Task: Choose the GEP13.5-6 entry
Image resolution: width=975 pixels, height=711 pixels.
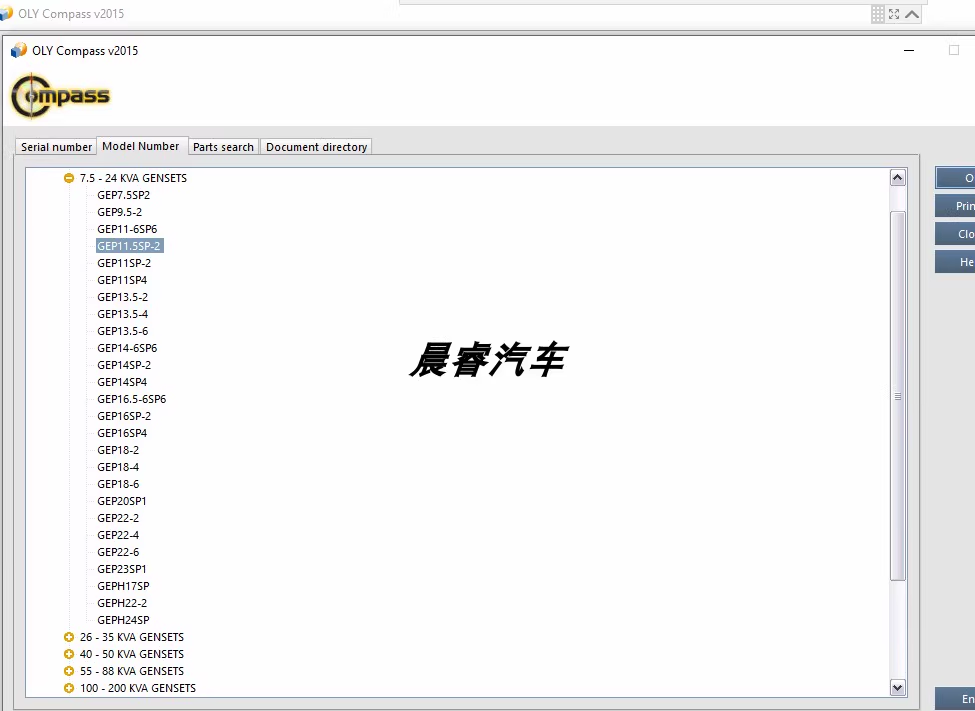Action: (x=122, y=331)
